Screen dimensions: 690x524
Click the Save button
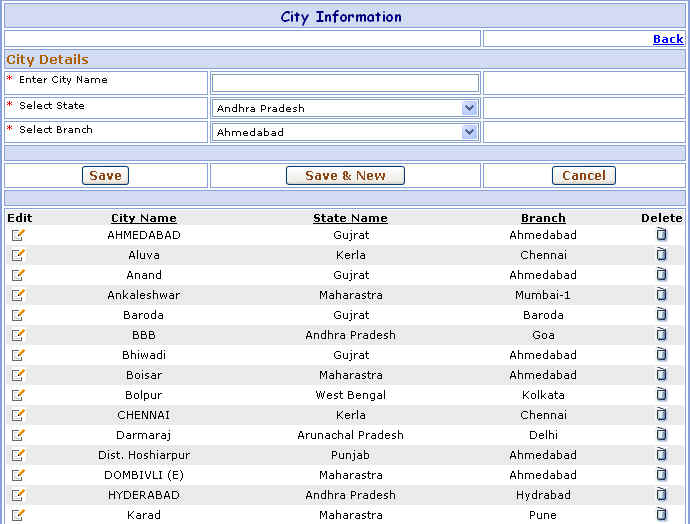click(105, 176)
